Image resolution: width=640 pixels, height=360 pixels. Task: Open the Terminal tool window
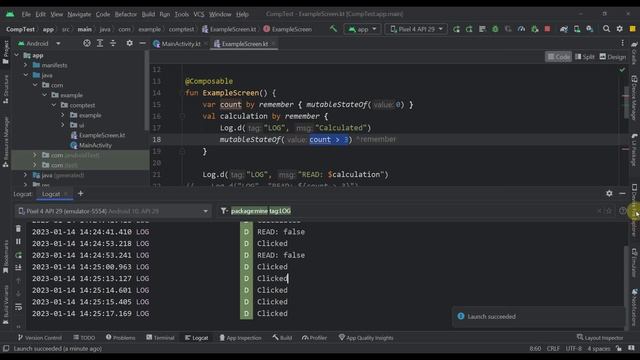click(x=160, y=338)
